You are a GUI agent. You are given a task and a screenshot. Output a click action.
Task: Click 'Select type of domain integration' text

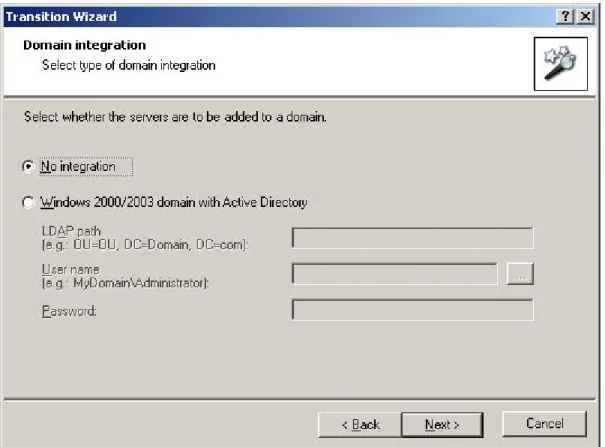[129, 65]
